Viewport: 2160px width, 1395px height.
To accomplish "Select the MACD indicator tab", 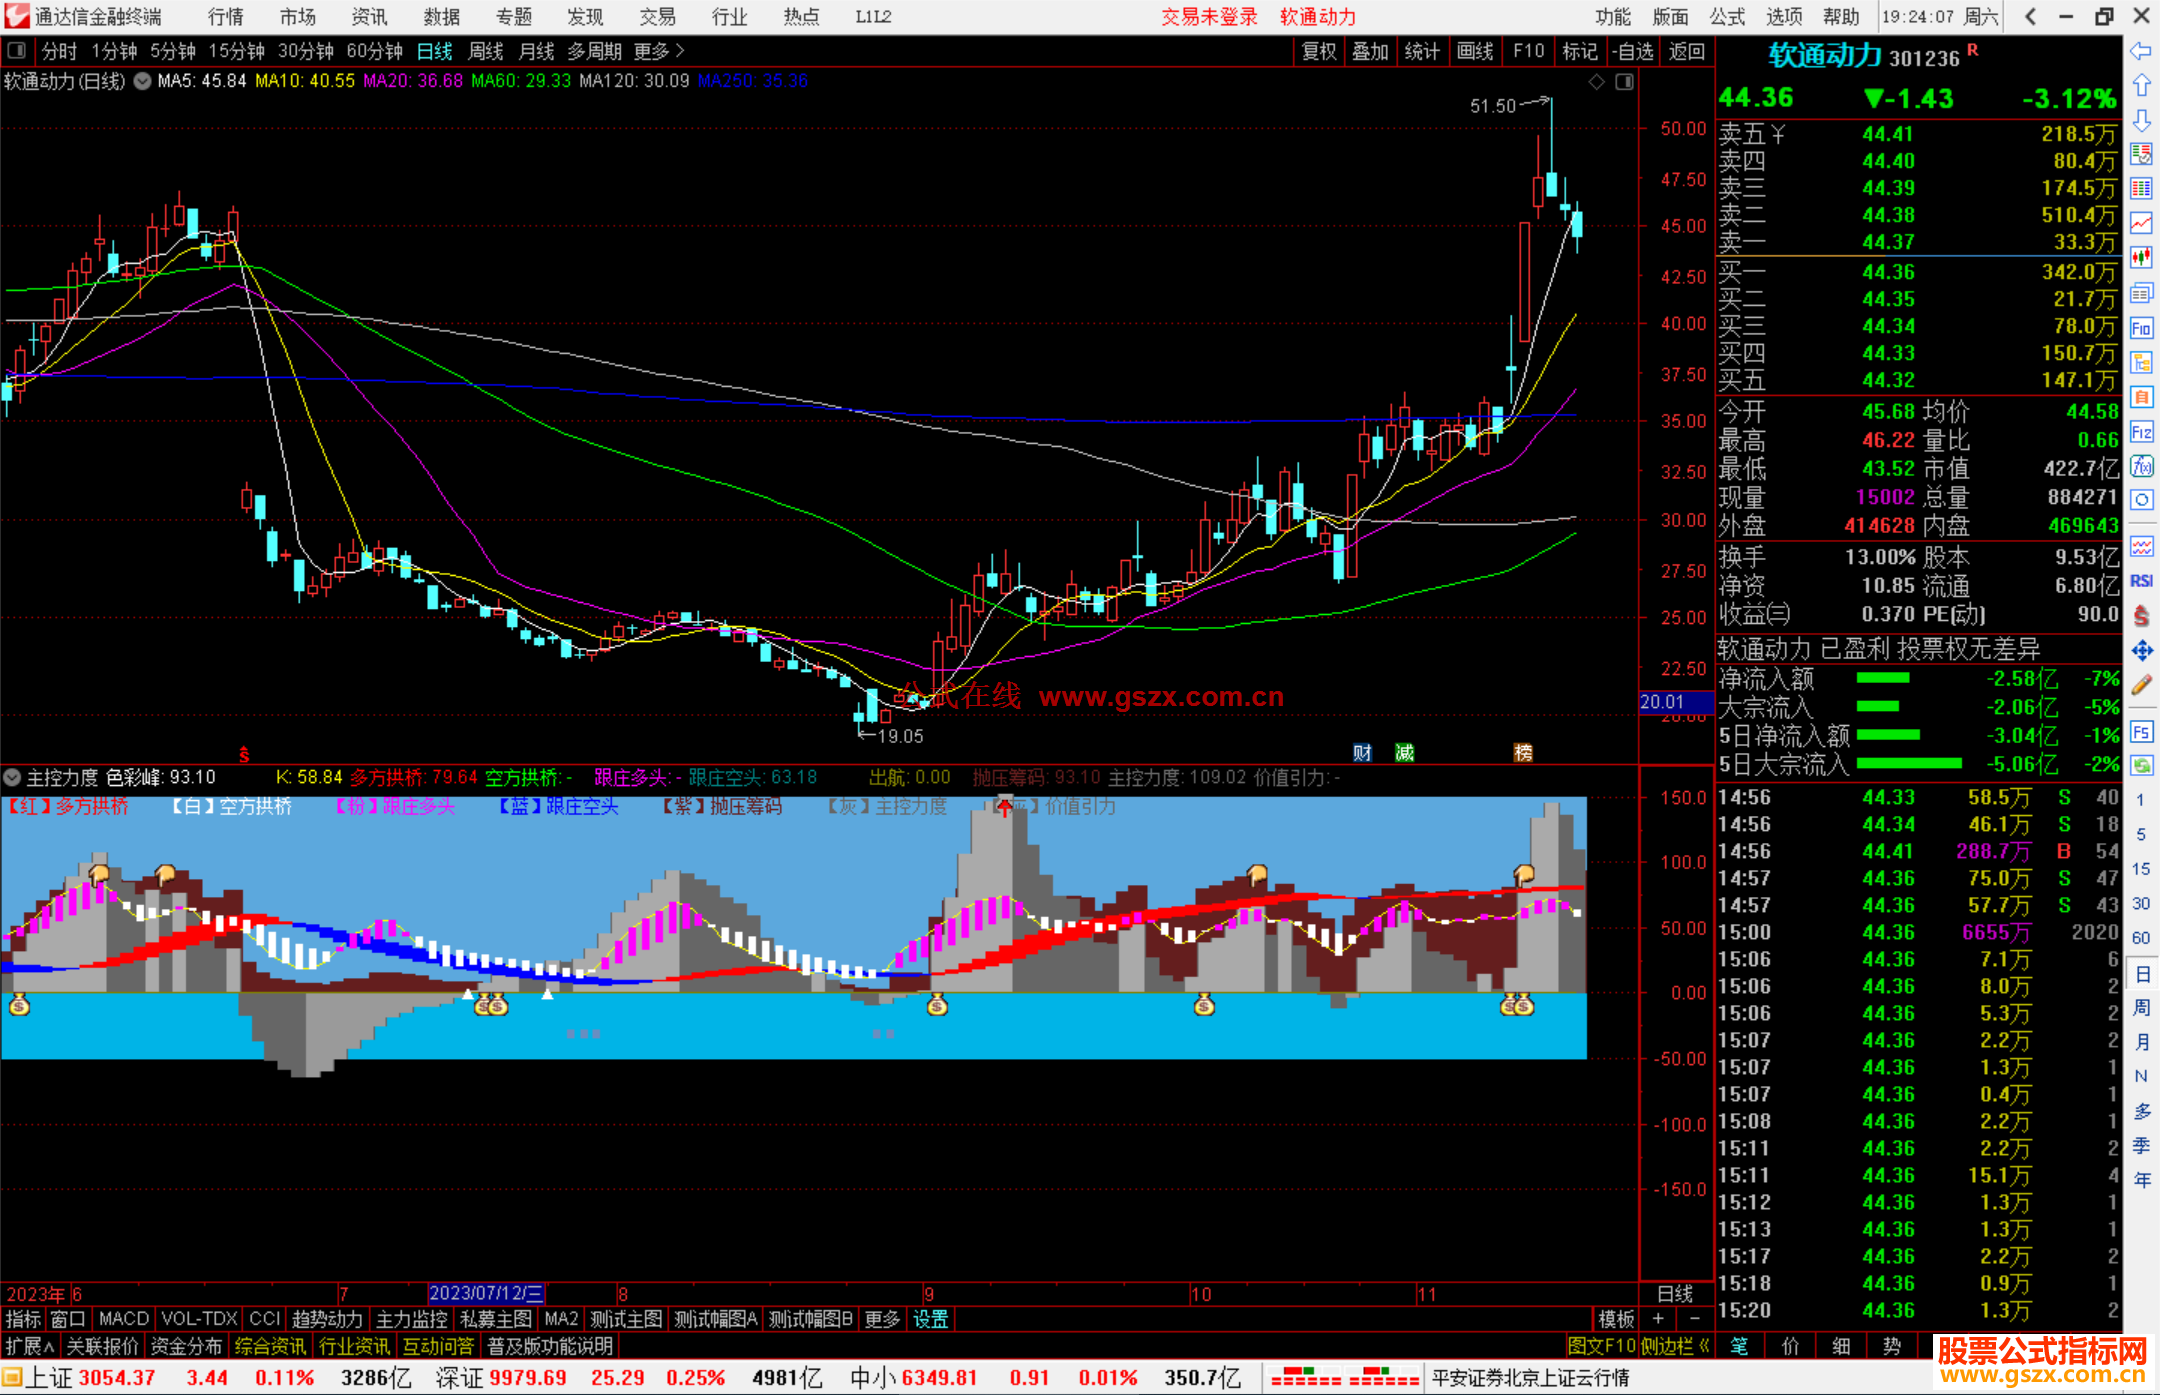I will tap(124, 1319).
